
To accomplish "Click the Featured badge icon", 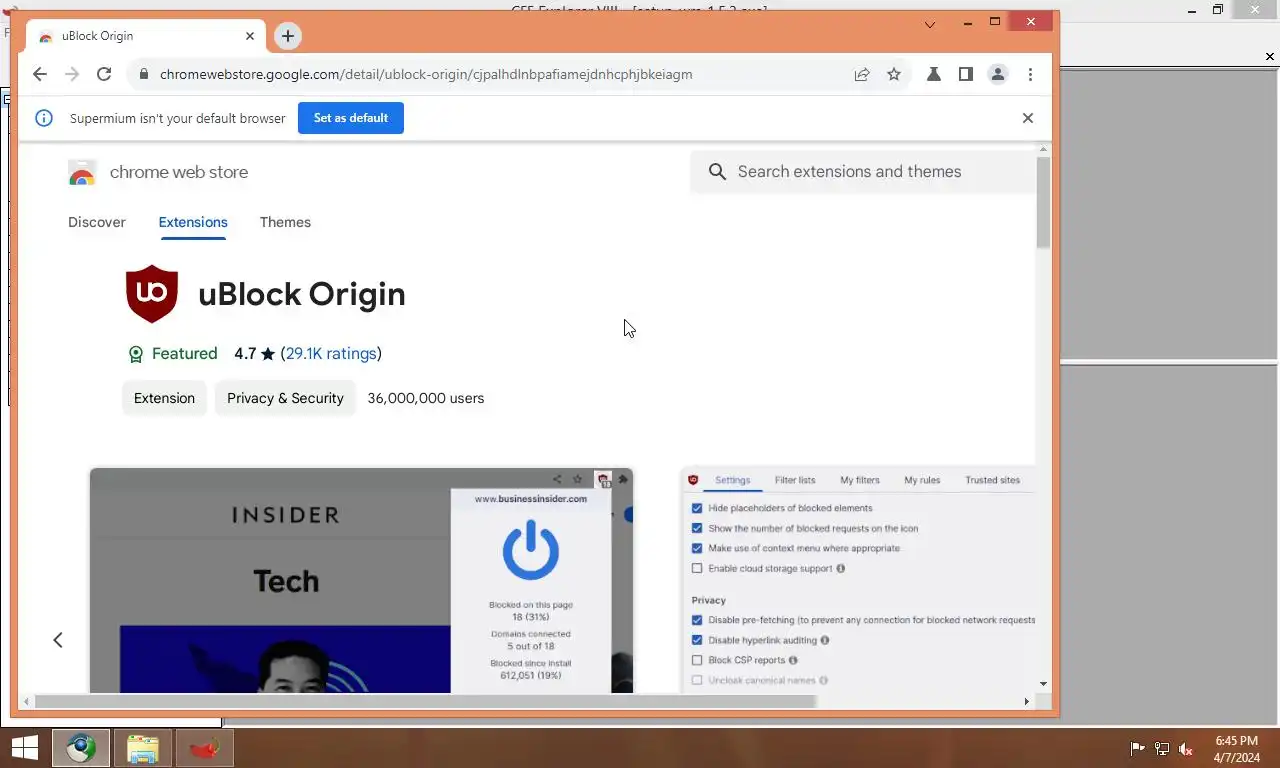I will tap(136, 354).
